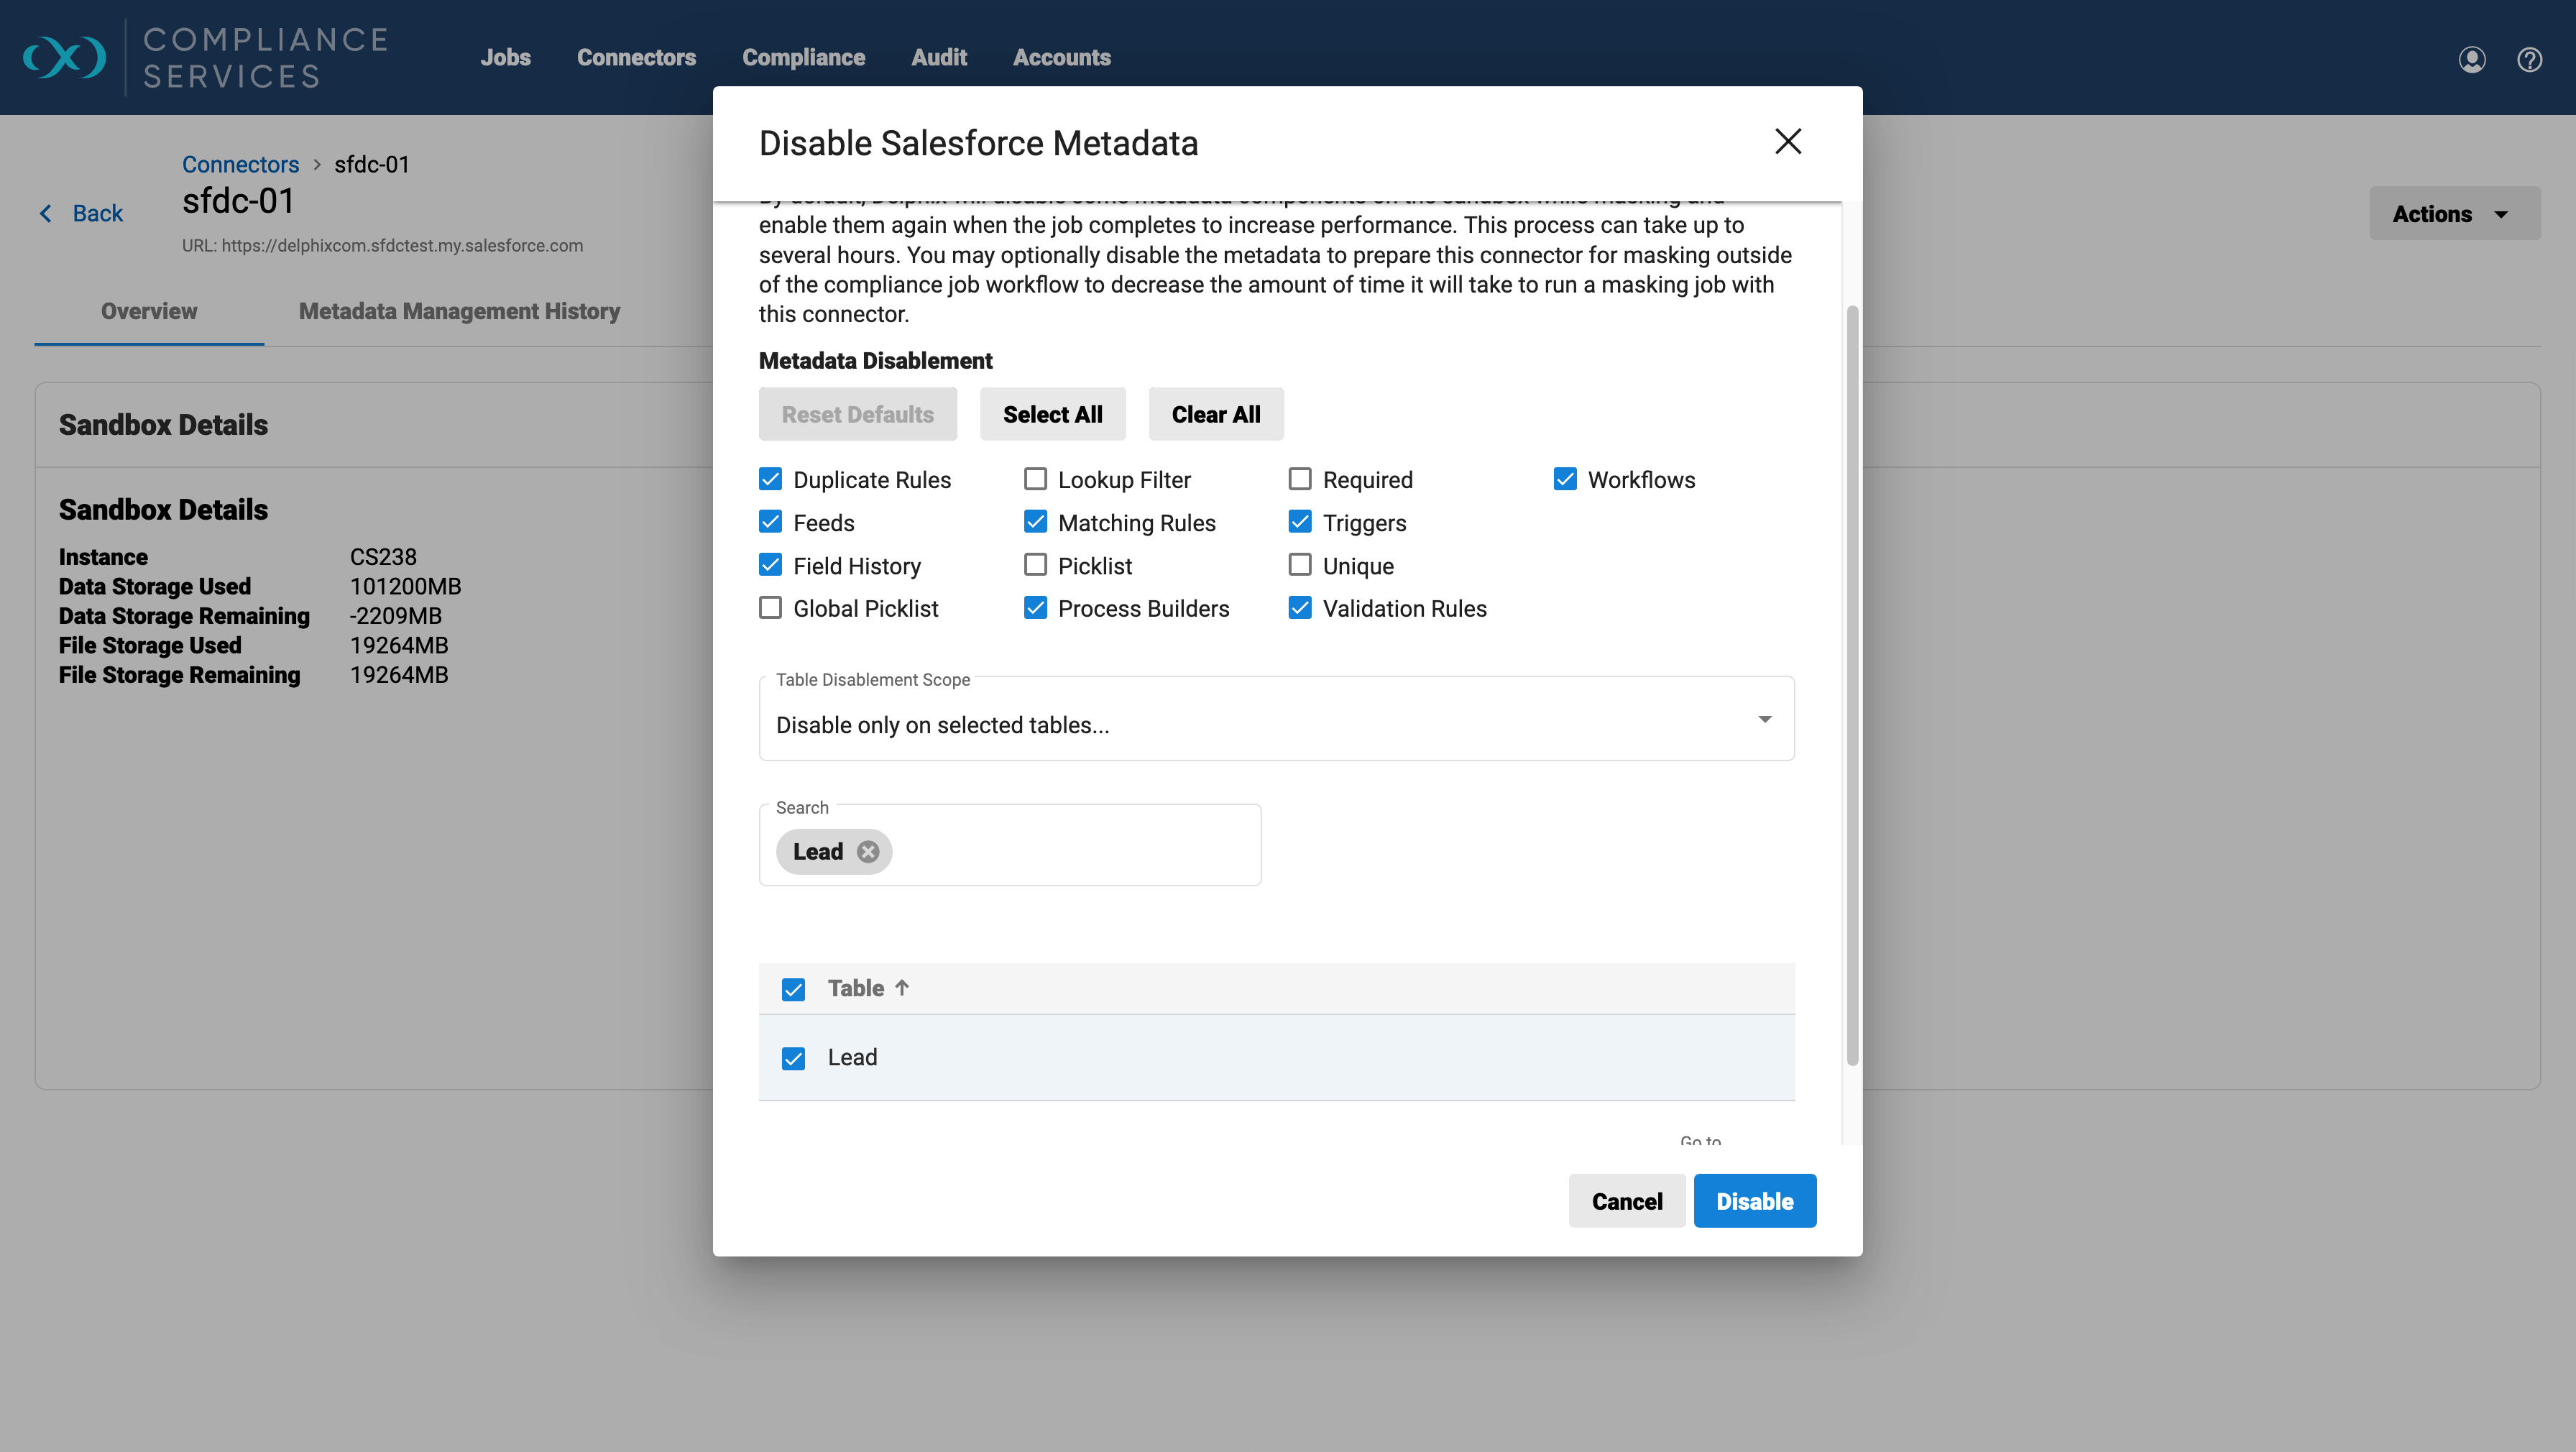The height and width of the screenshot is (1452, 2576).
Task: Click the breadcrumb separator chevron
Action: coord(317,164)
